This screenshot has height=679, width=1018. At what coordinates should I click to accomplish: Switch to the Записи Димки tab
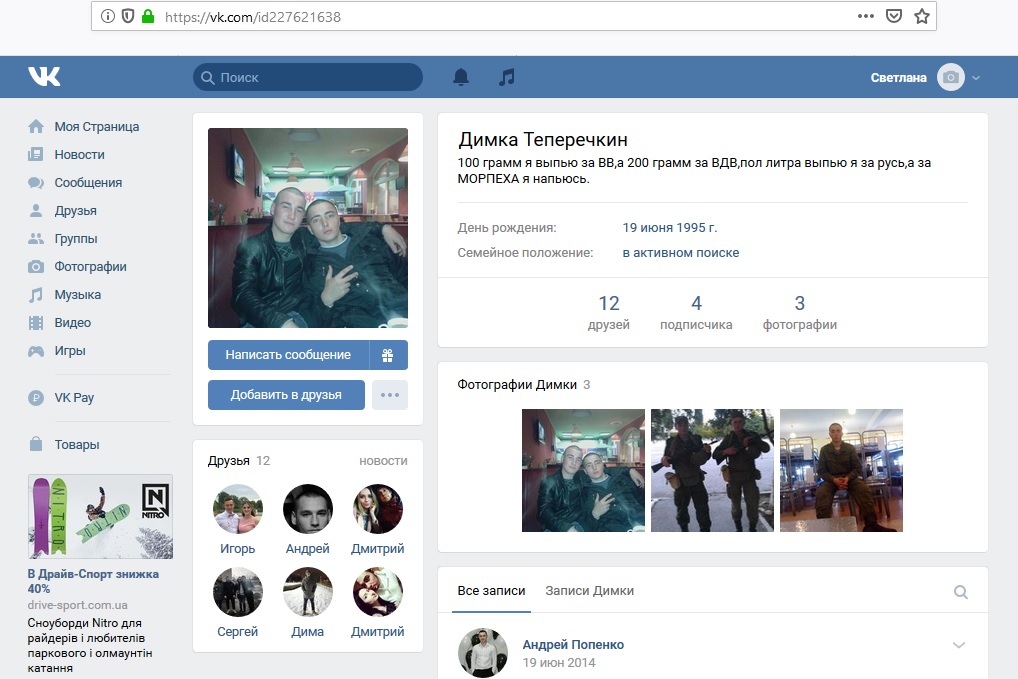tap(589, 591)
